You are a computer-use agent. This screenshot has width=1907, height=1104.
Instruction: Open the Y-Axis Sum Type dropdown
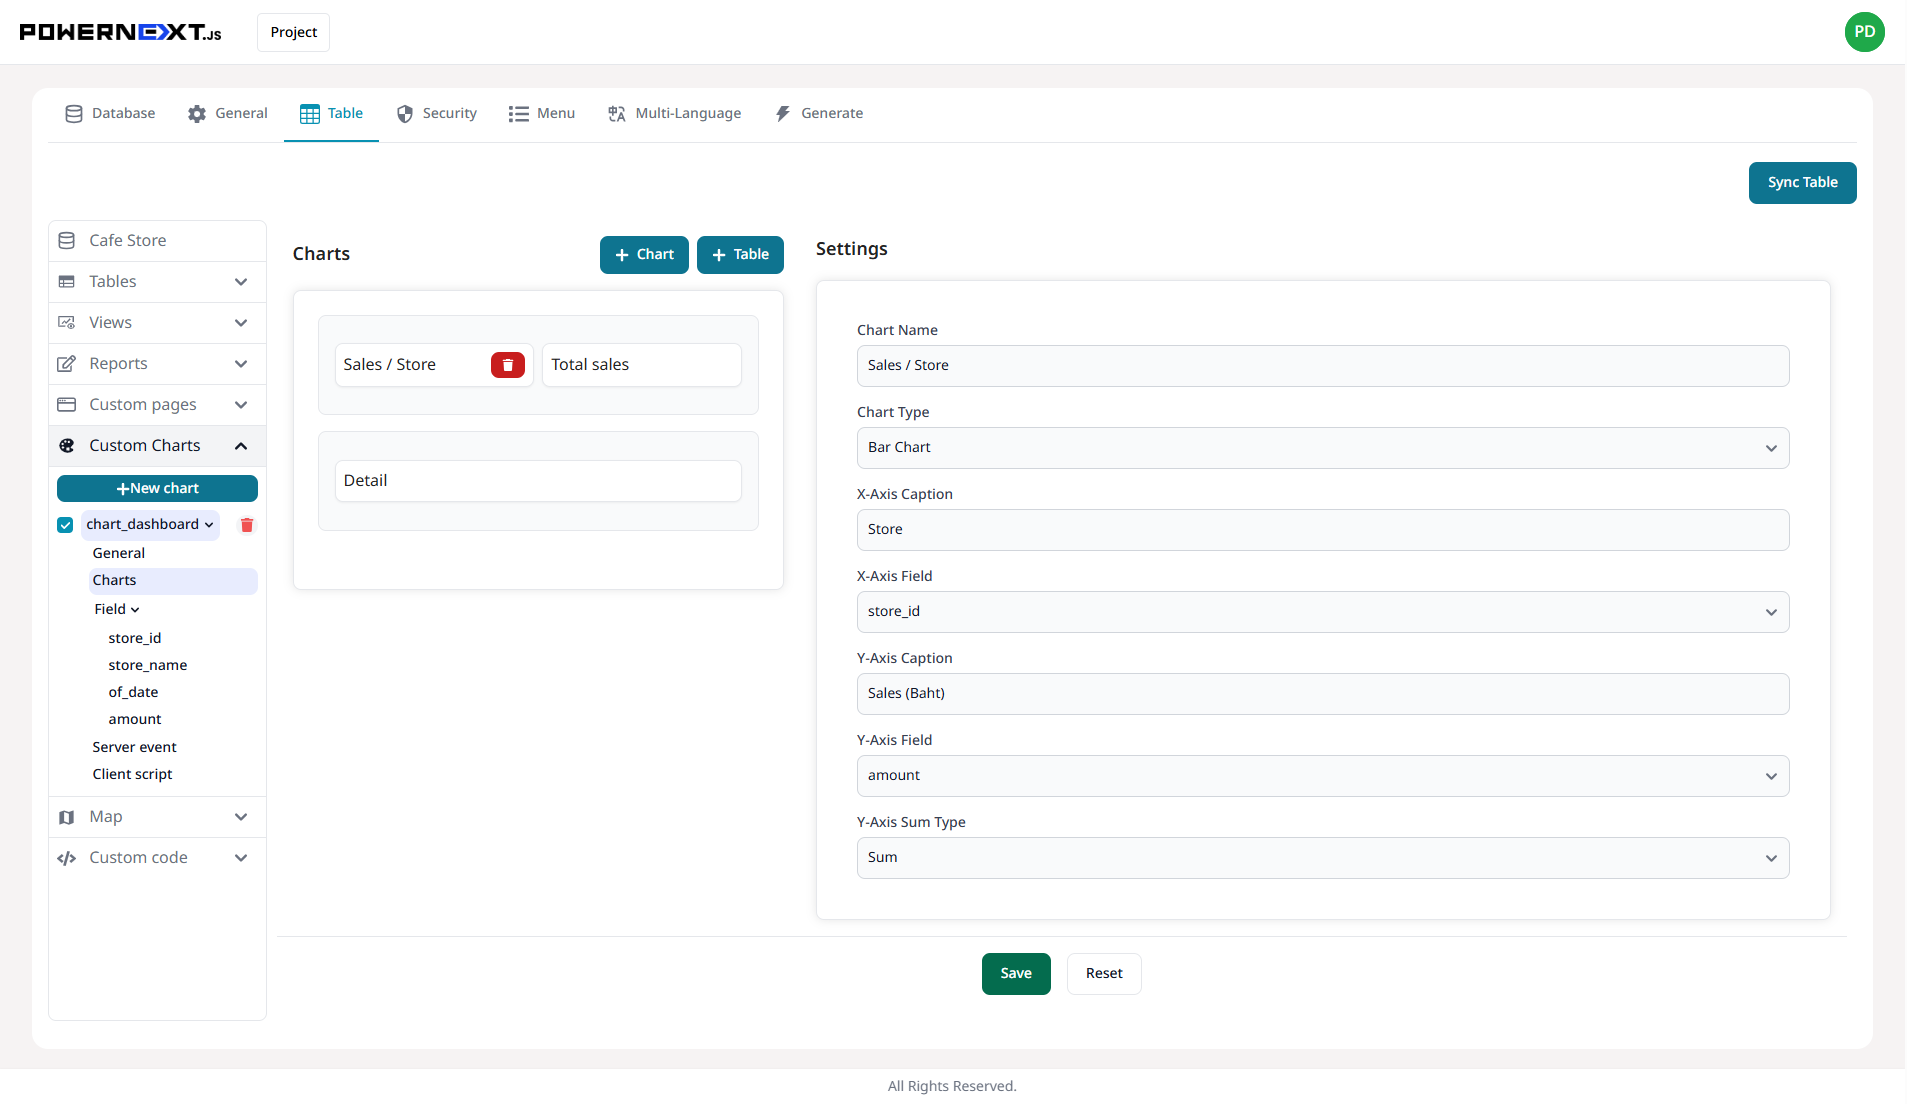pos(1322,858)
